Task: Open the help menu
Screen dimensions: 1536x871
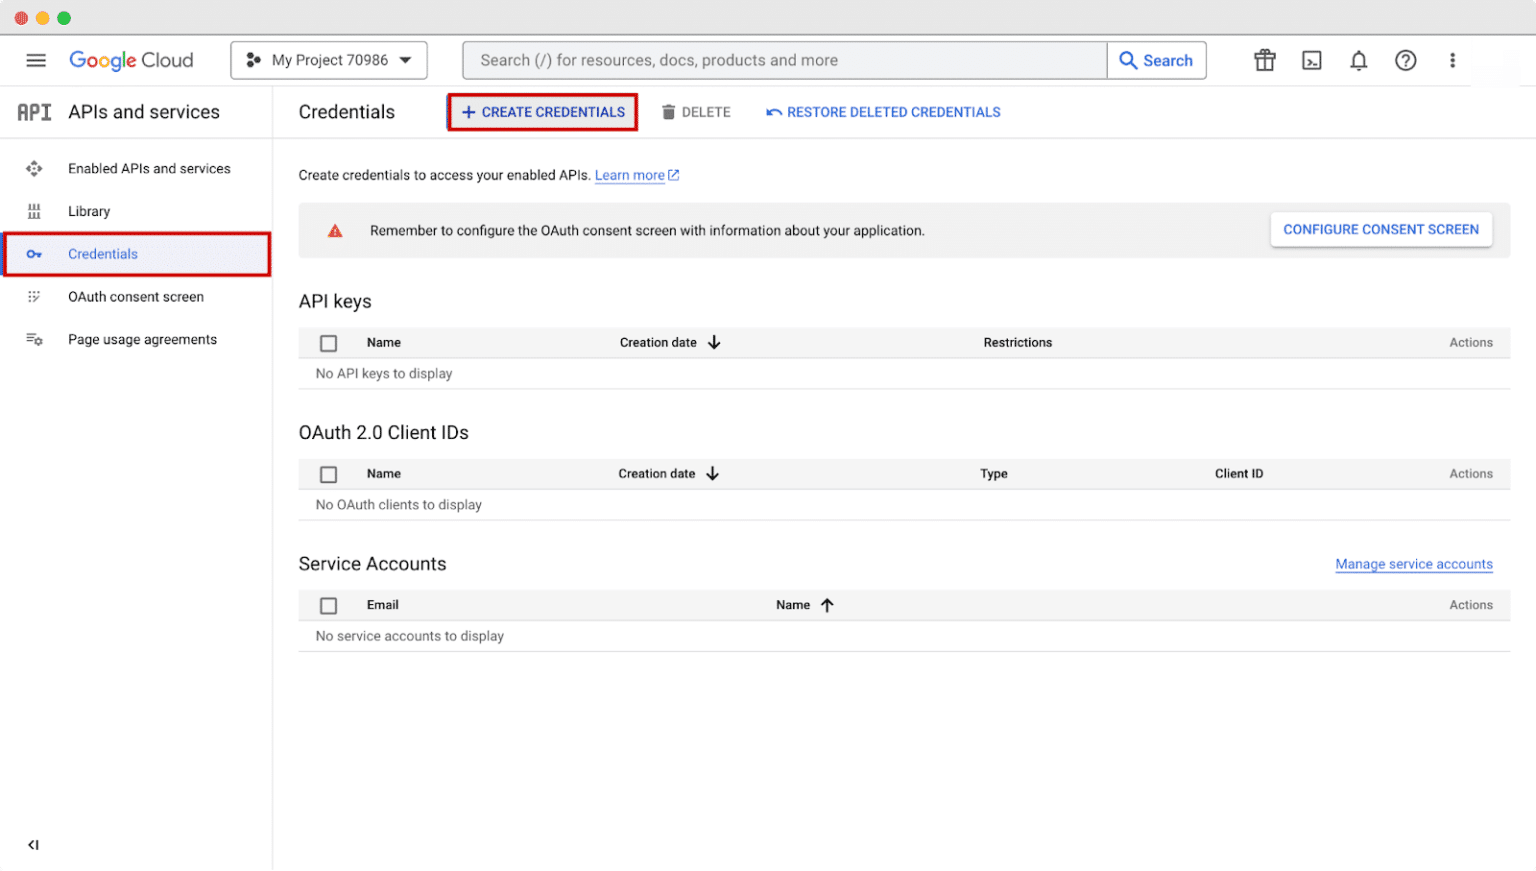Action: (1405, 60)
